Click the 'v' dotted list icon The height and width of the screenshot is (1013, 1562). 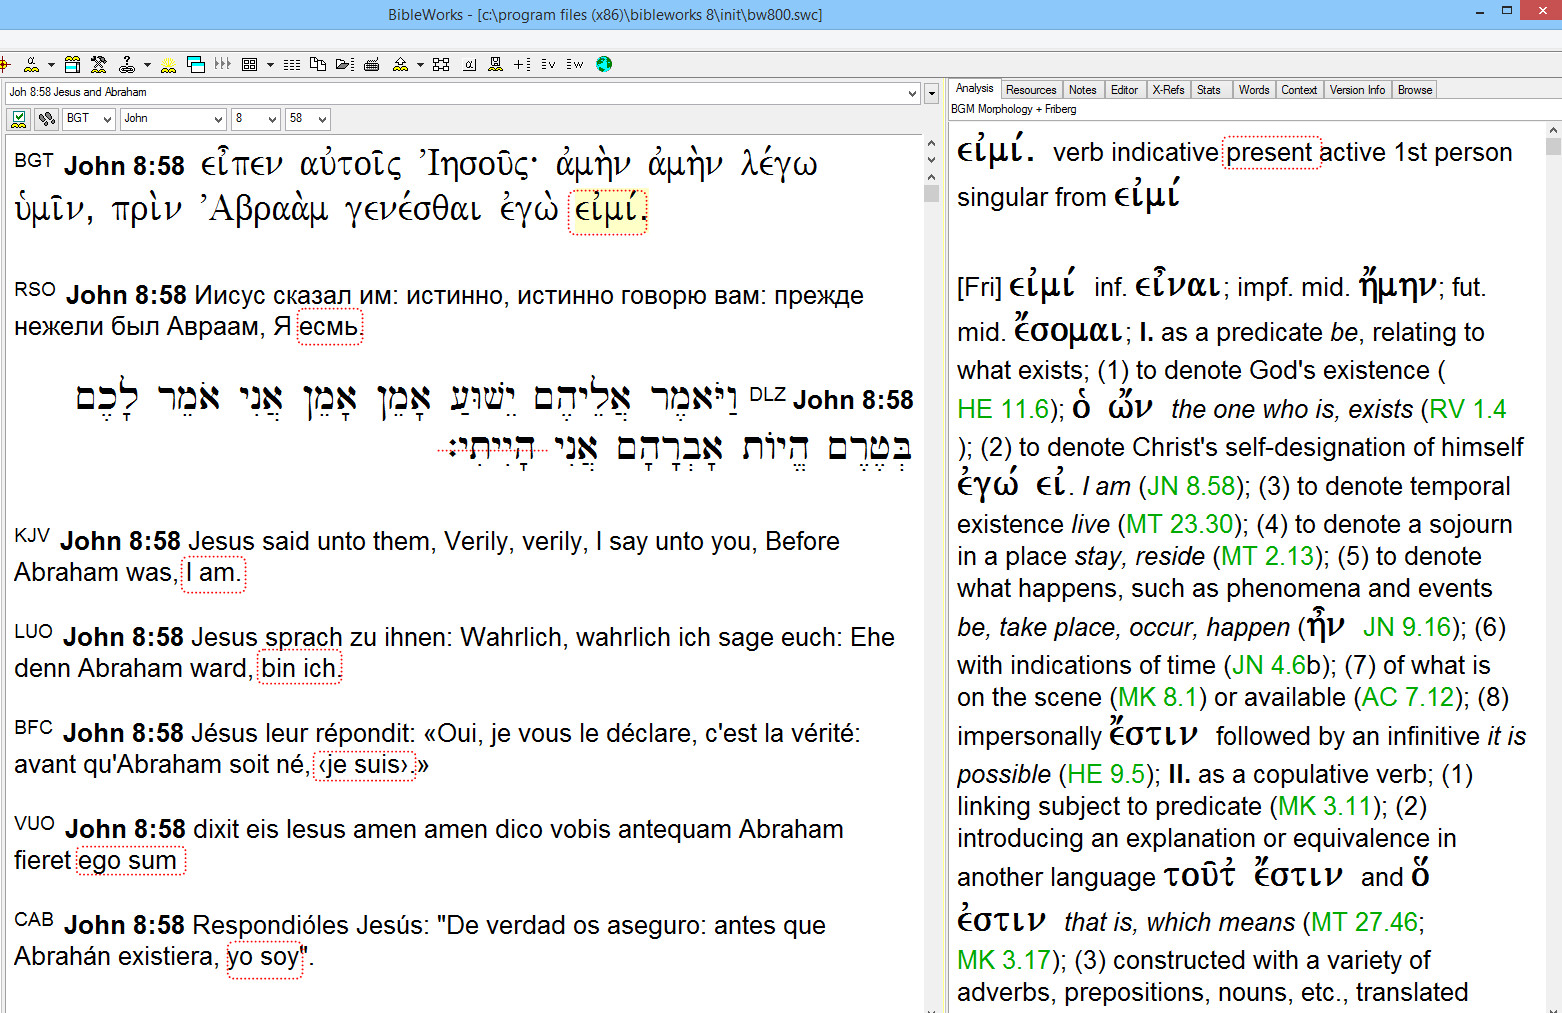coord(548,65)
